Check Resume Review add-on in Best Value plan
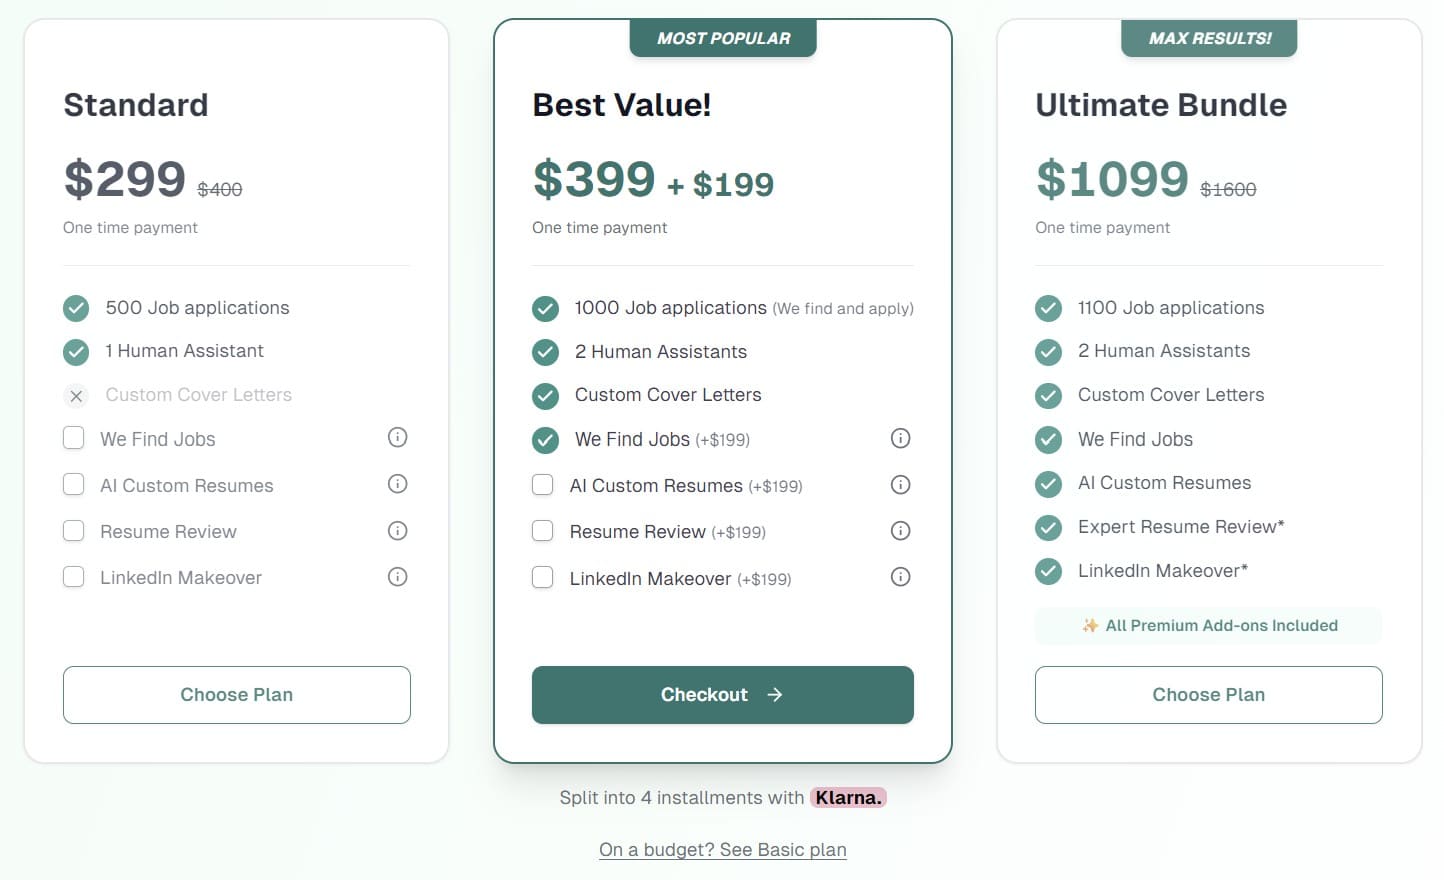Screen dimensions: 1444x880 (543, 531)
